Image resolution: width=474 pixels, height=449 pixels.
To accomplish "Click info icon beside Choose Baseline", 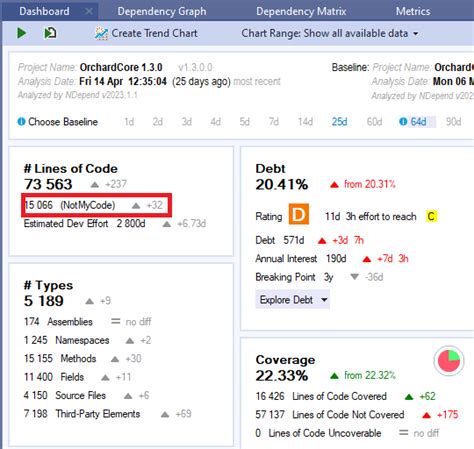I will point(21,122).
